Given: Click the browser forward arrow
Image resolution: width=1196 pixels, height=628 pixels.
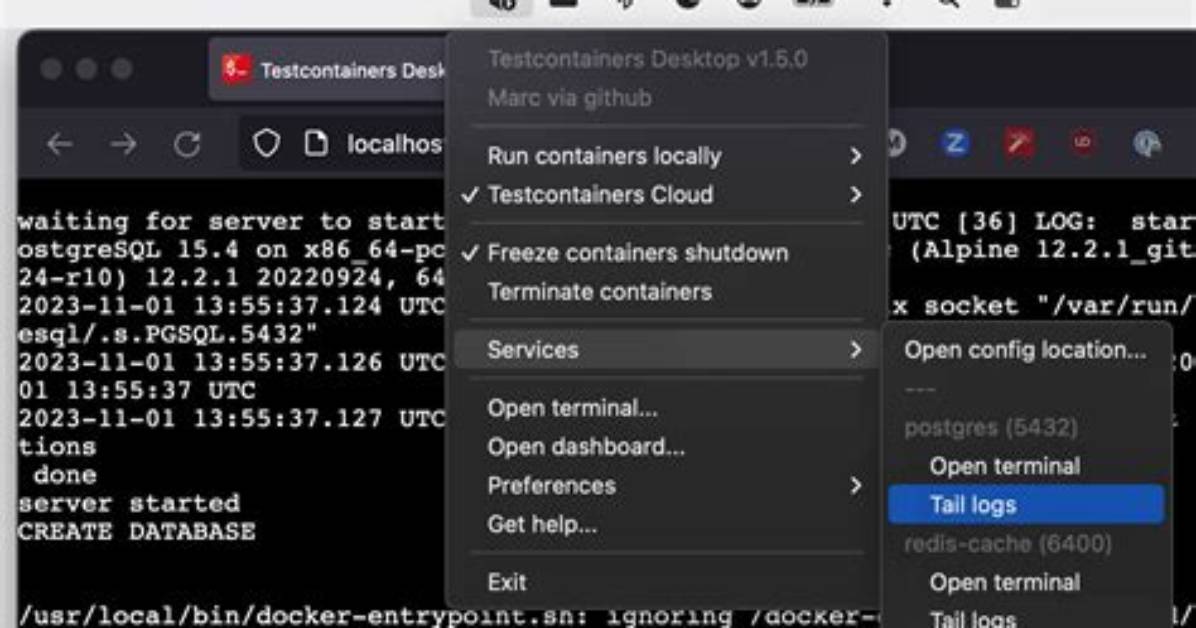Looking at the screenshot, I should [x=124, y=143].
